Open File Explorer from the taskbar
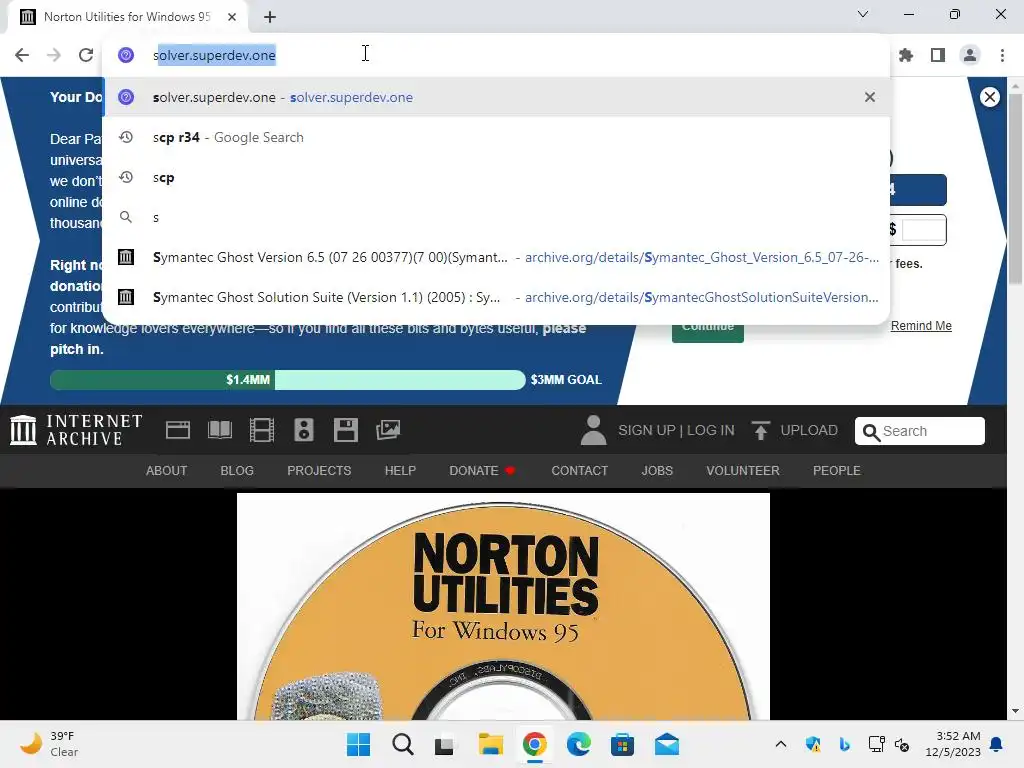Image resolution: width=1024 pixels, height=768 pixels. coord(490,744)
